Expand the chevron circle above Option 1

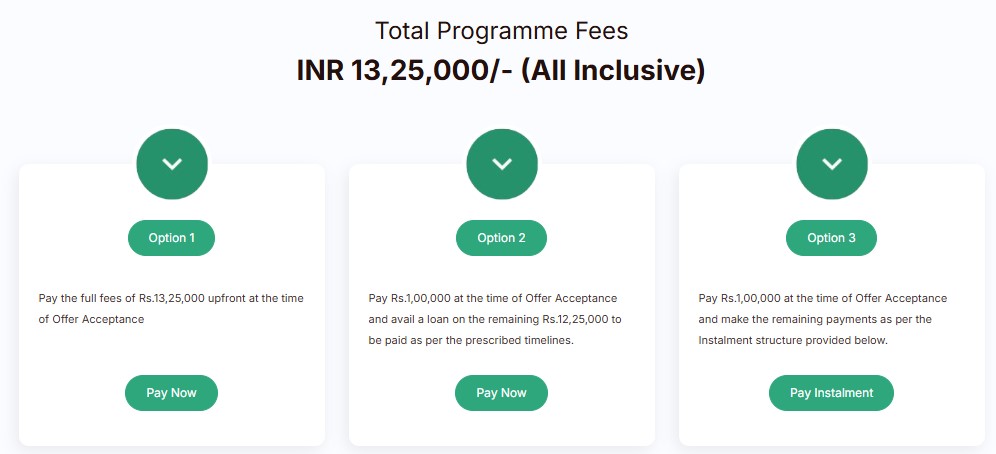tap(172, 164)
